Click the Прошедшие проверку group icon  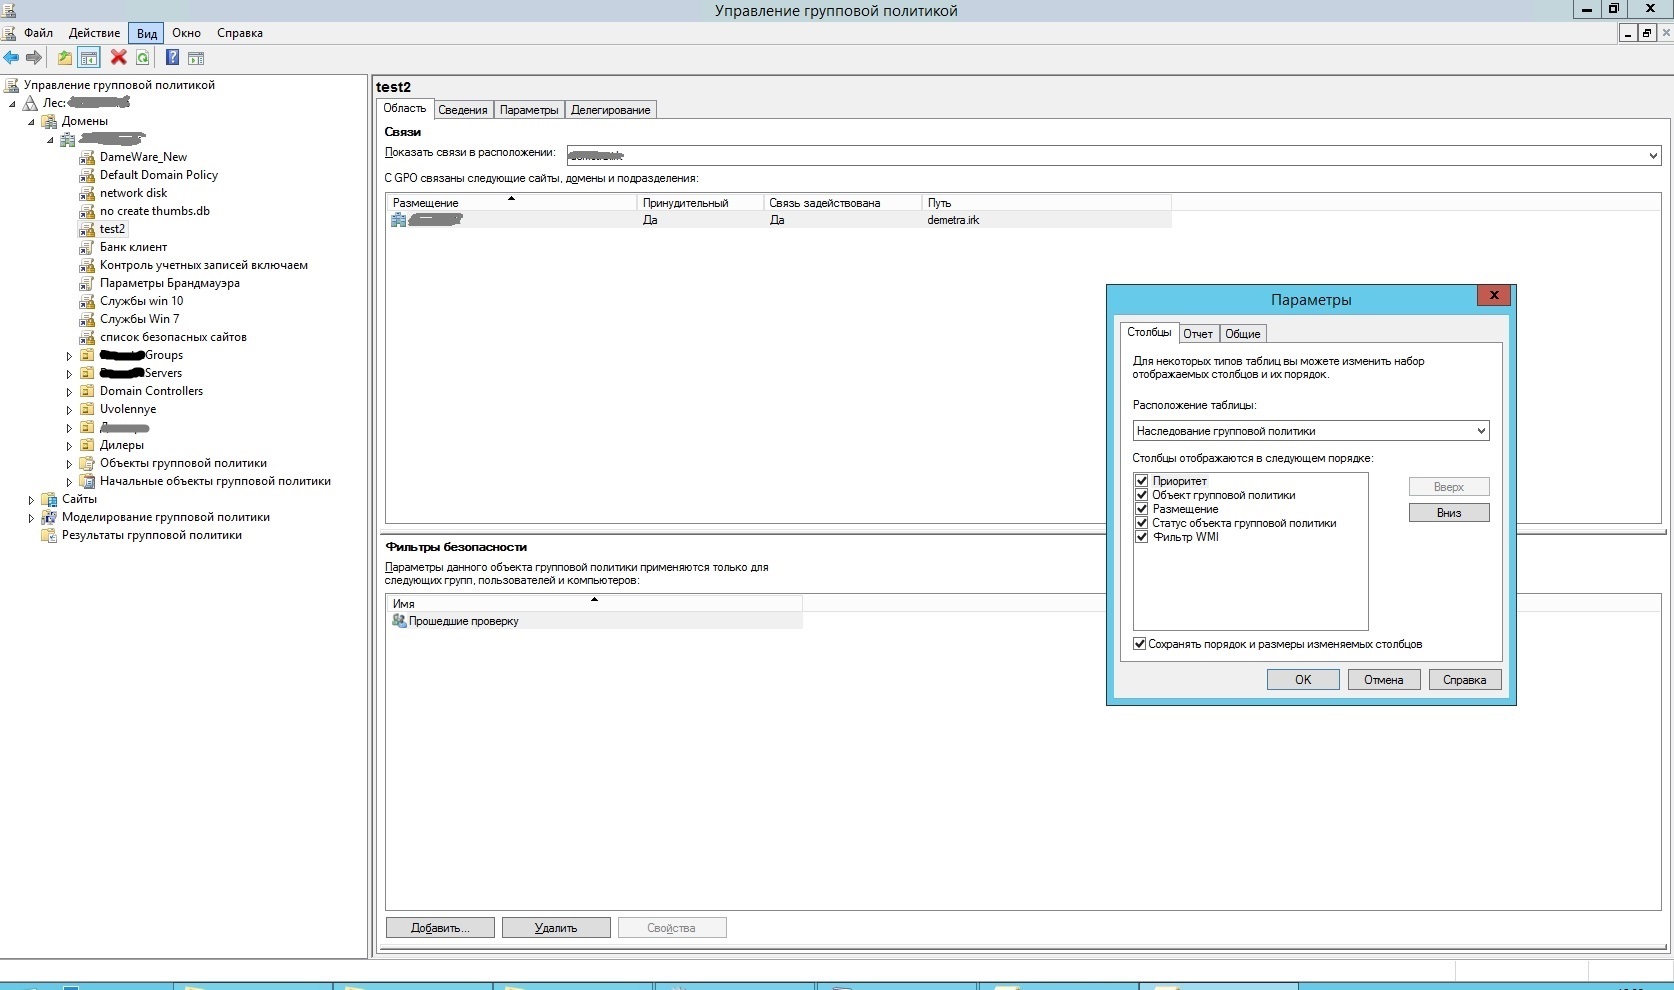(x=399, y=621)
